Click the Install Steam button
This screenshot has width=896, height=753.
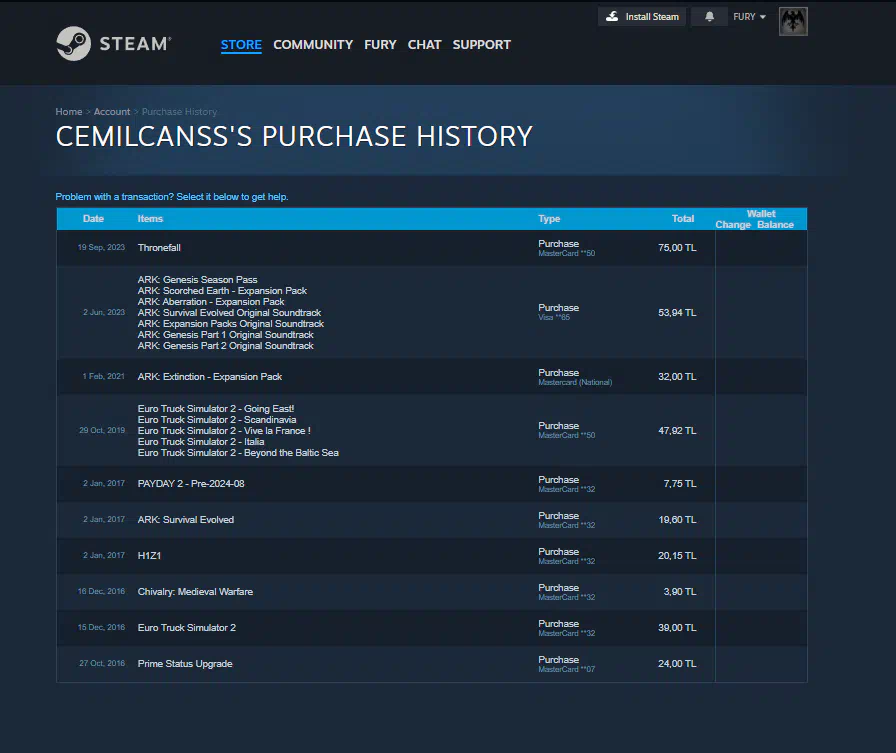point(642,17)
